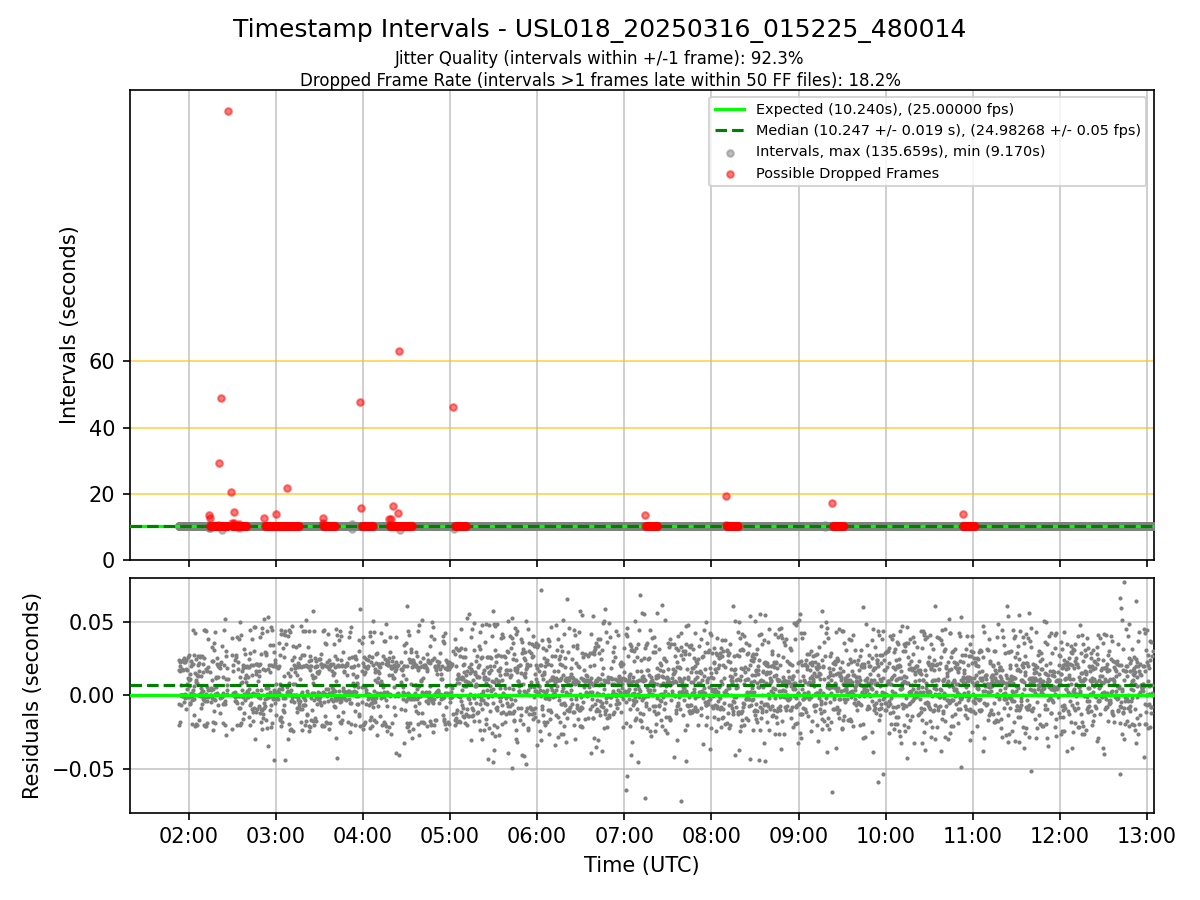1200x900 pixels.
Task: Click the '05:00' x-axis tick label
Action: tap(449, 834)
